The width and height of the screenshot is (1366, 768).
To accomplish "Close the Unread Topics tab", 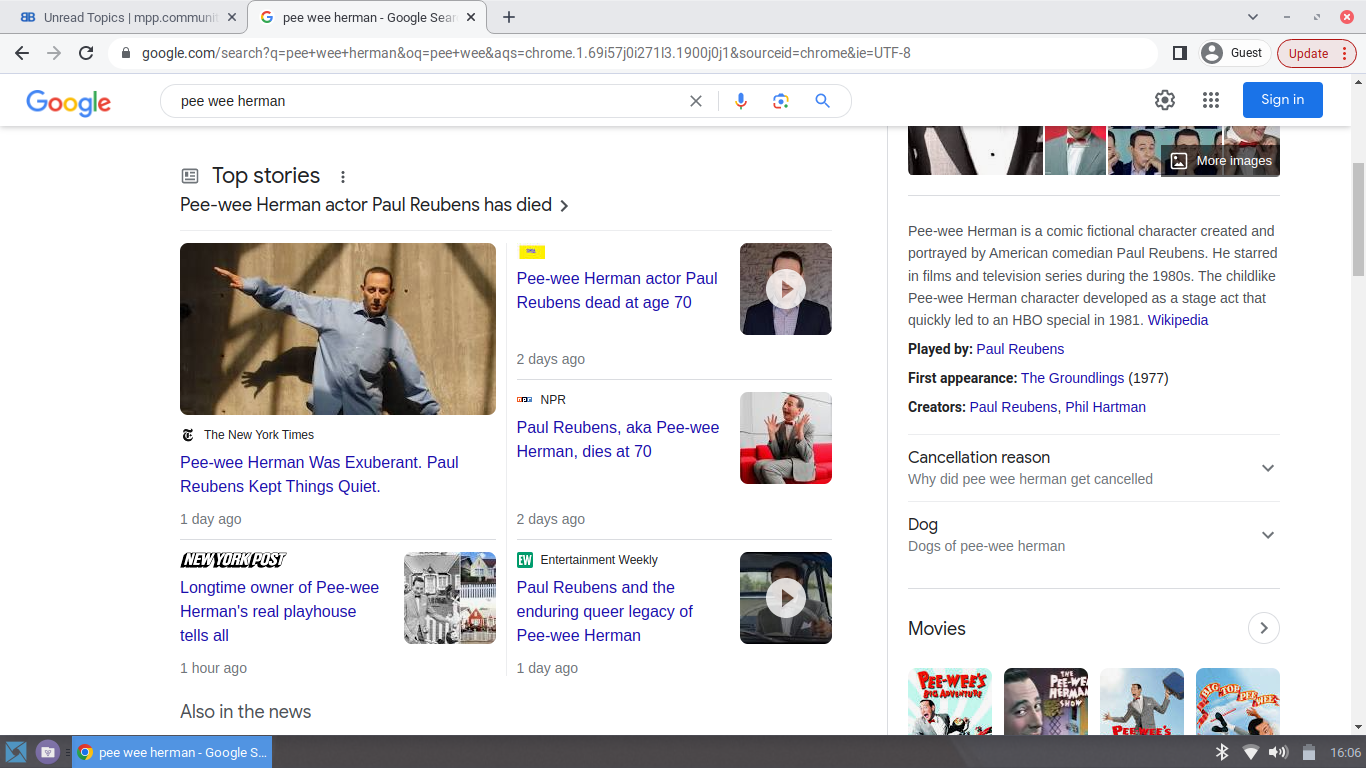I will coord(232,17).
